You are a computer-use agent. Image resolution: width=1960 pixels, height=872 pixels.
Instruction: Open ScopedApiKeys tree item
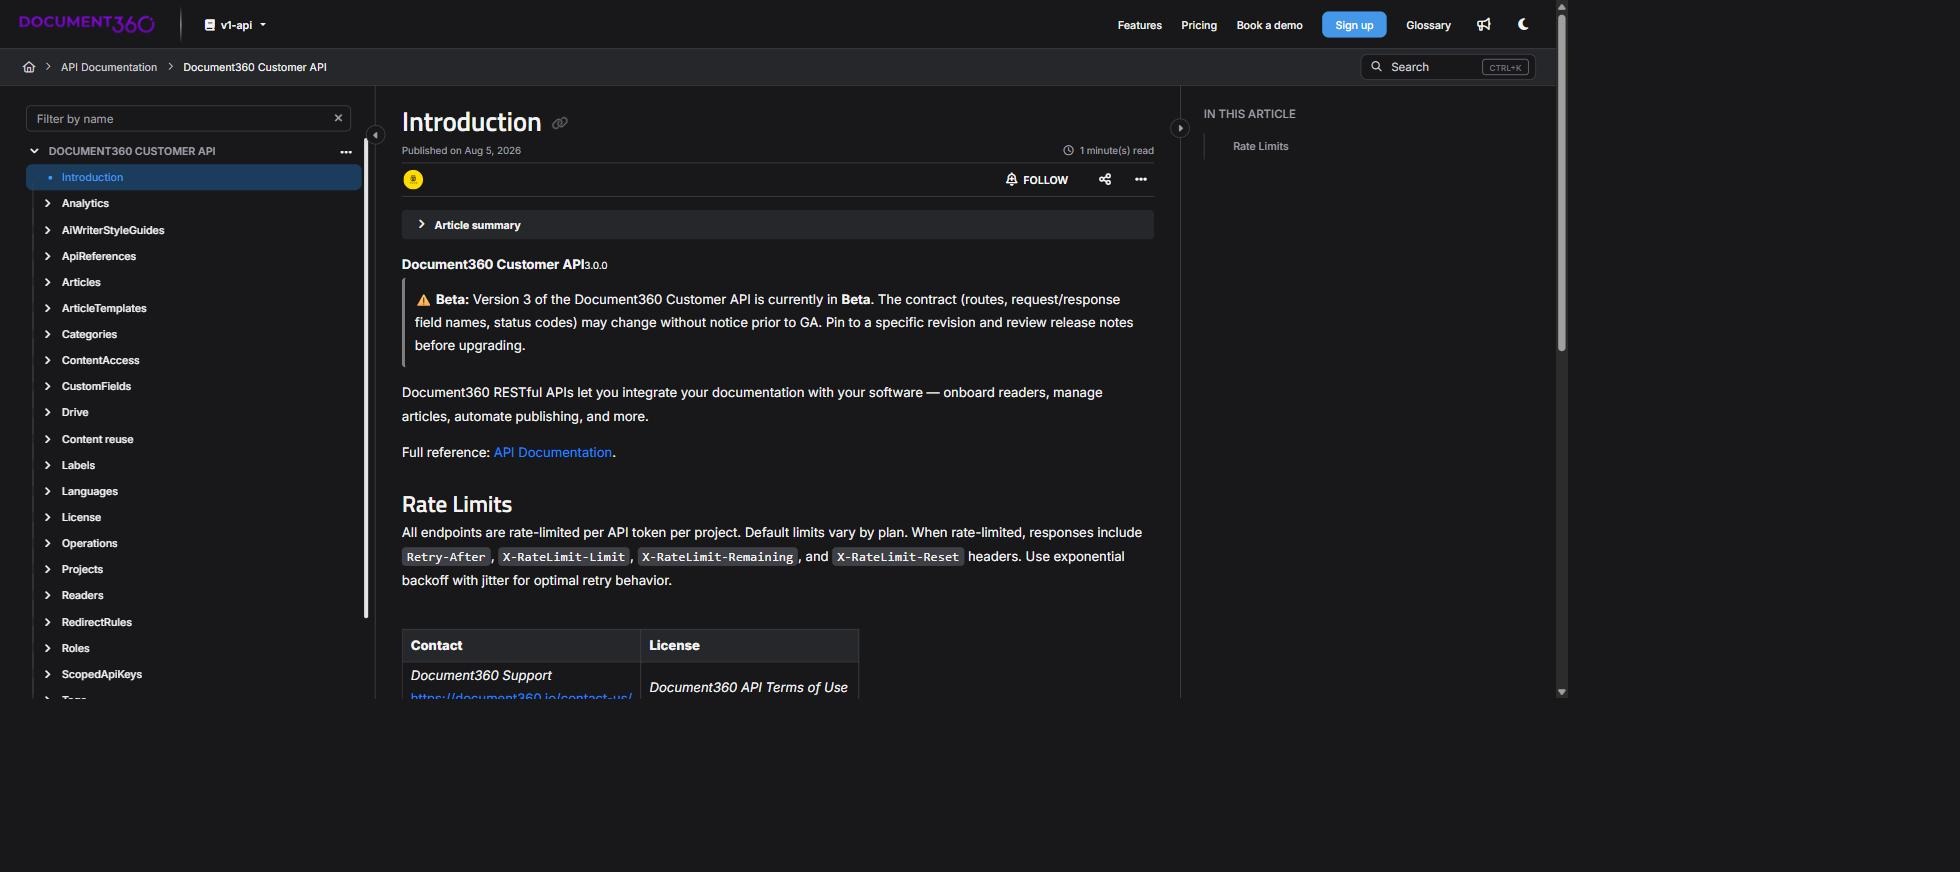pyautogui.click(x=101, y=674)
